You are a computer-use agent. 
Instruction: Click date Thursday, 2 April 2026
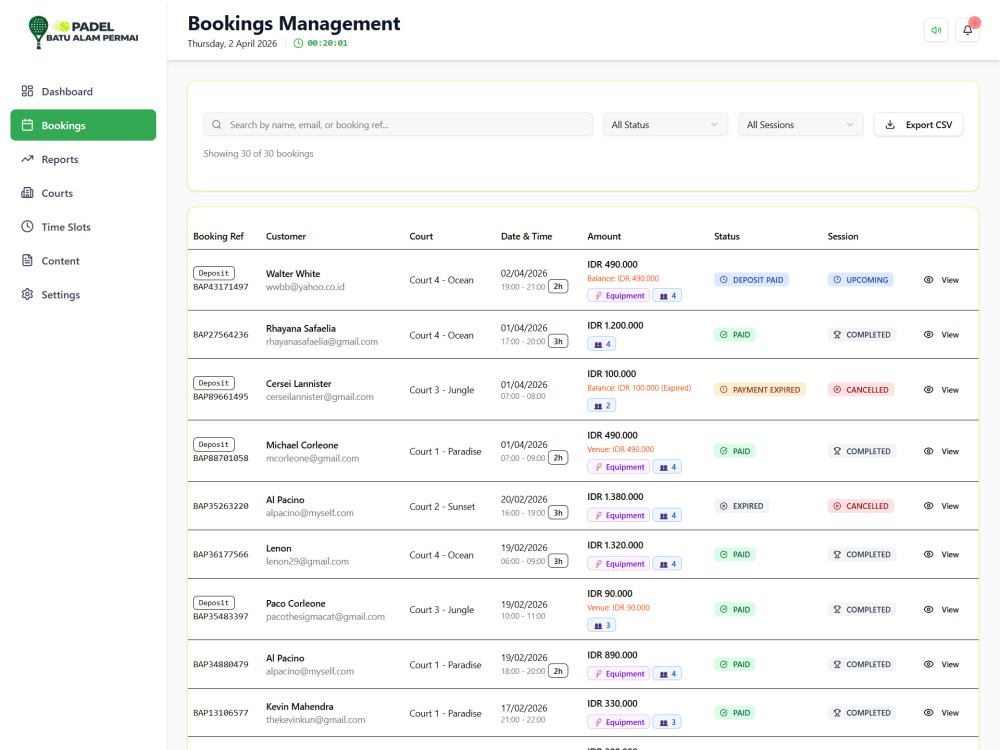[x=232, y=43]
